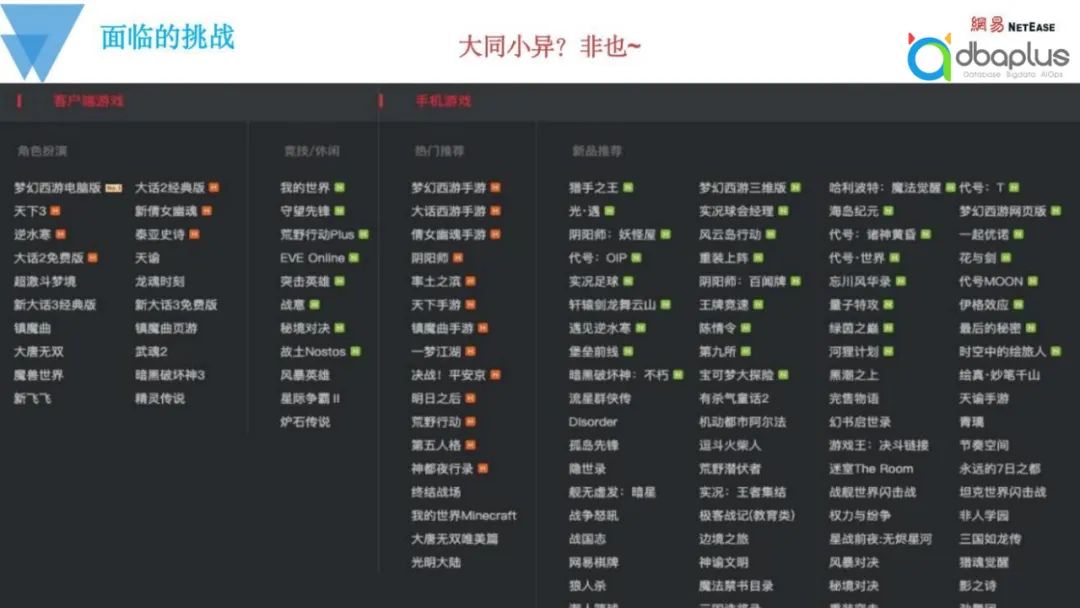The image size is (1080, 608).
Task: Select 新飞飞 in the role-playing list
Action: (x=32, y=399)
